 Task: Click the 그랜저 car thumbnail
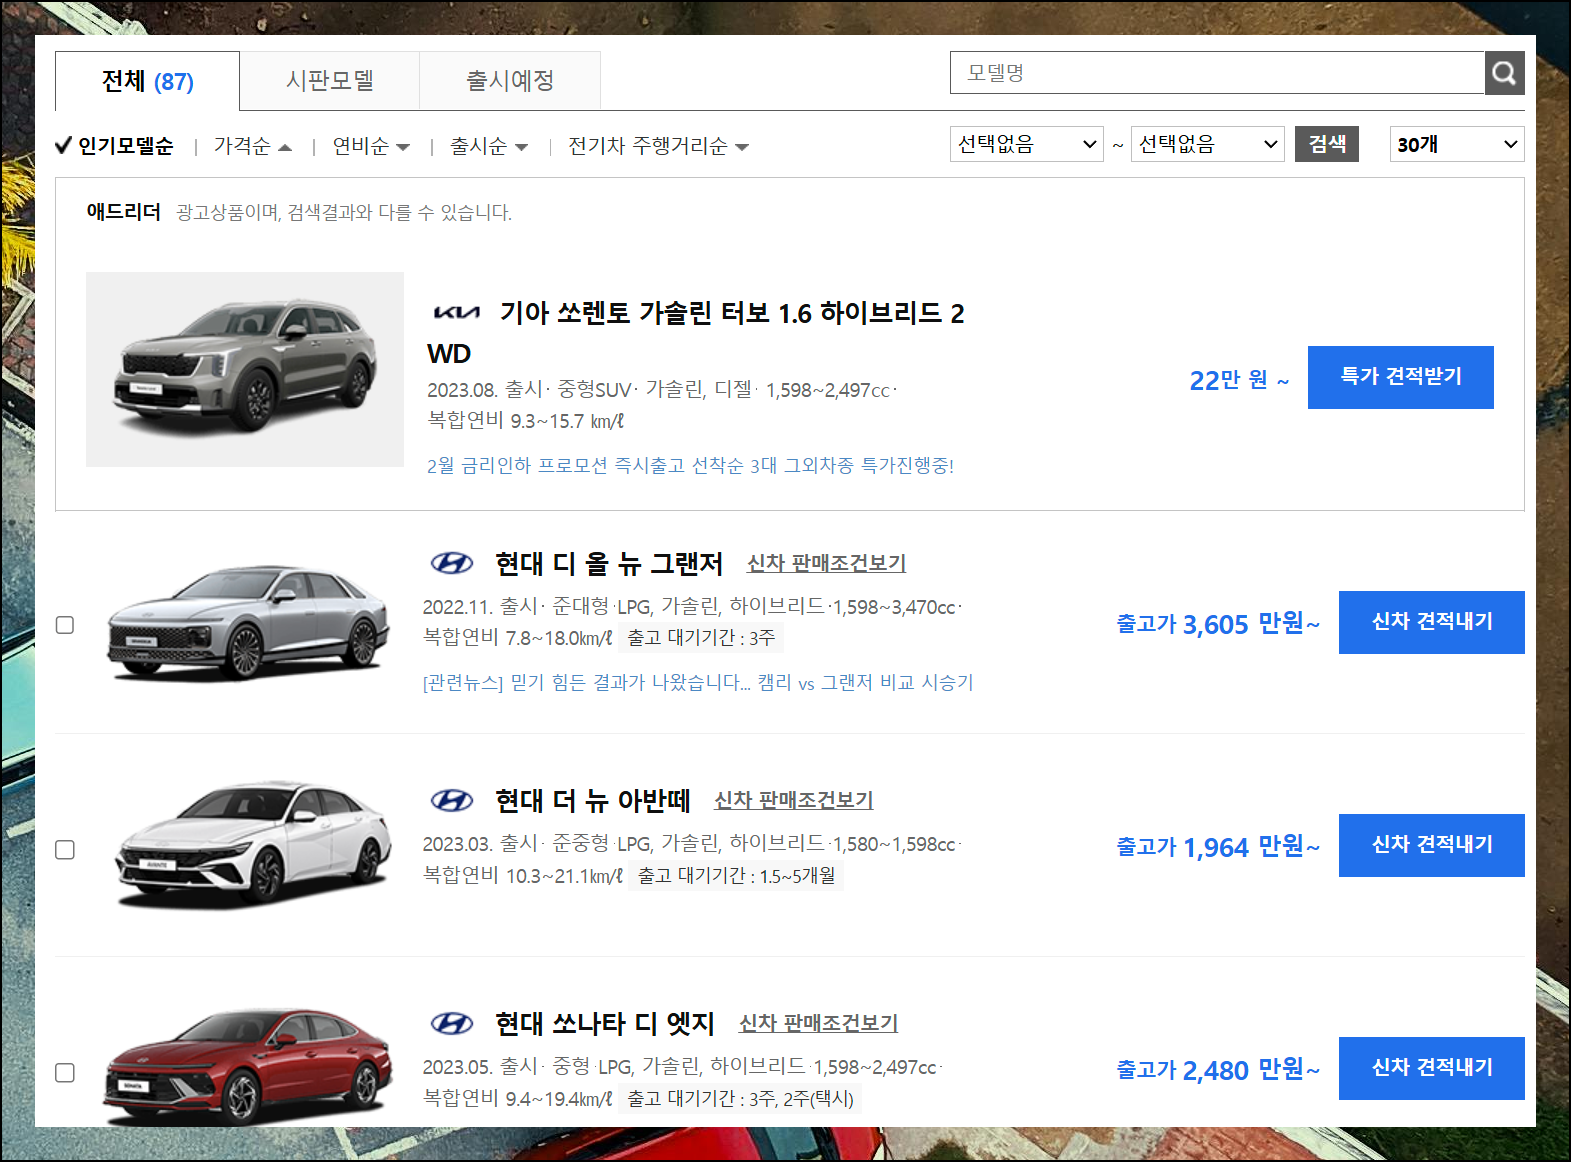tap(248, 622)
